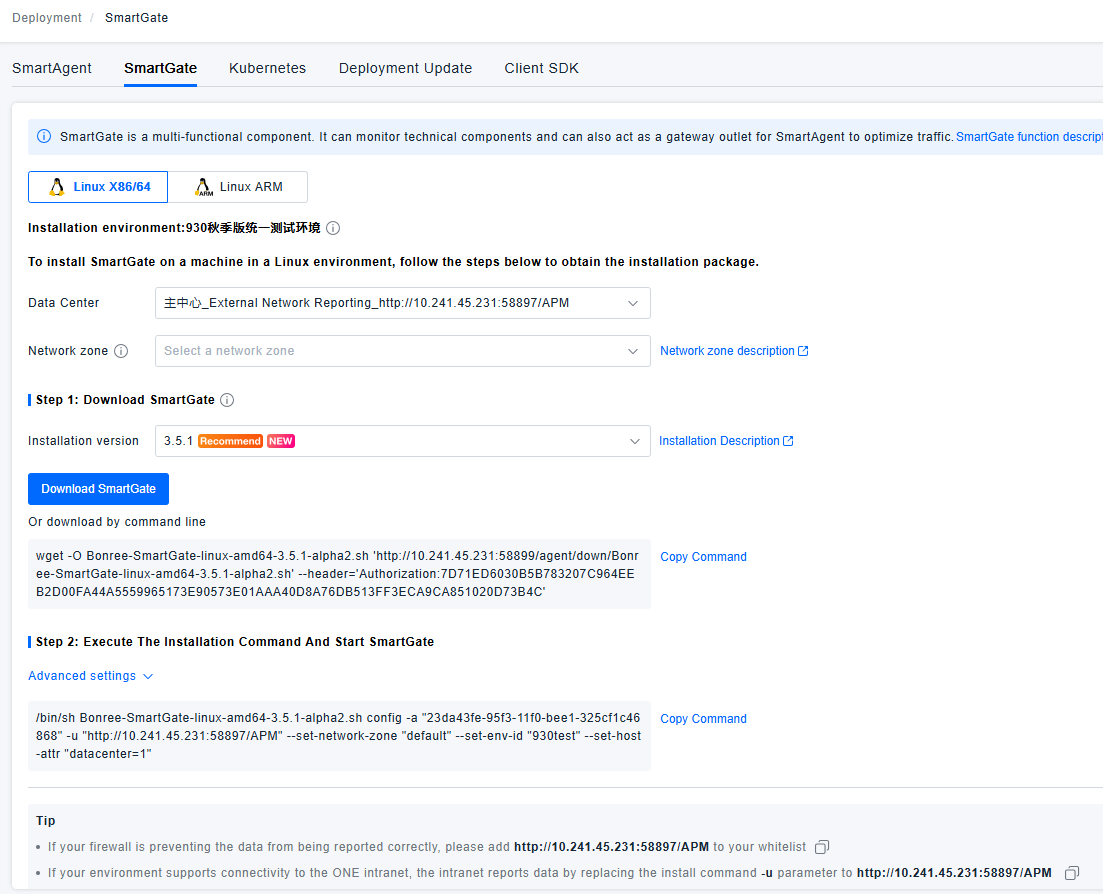Screen dimensions: 1103x894
Task: Click external link icon after Network zone description
Action: pos(803,351)
